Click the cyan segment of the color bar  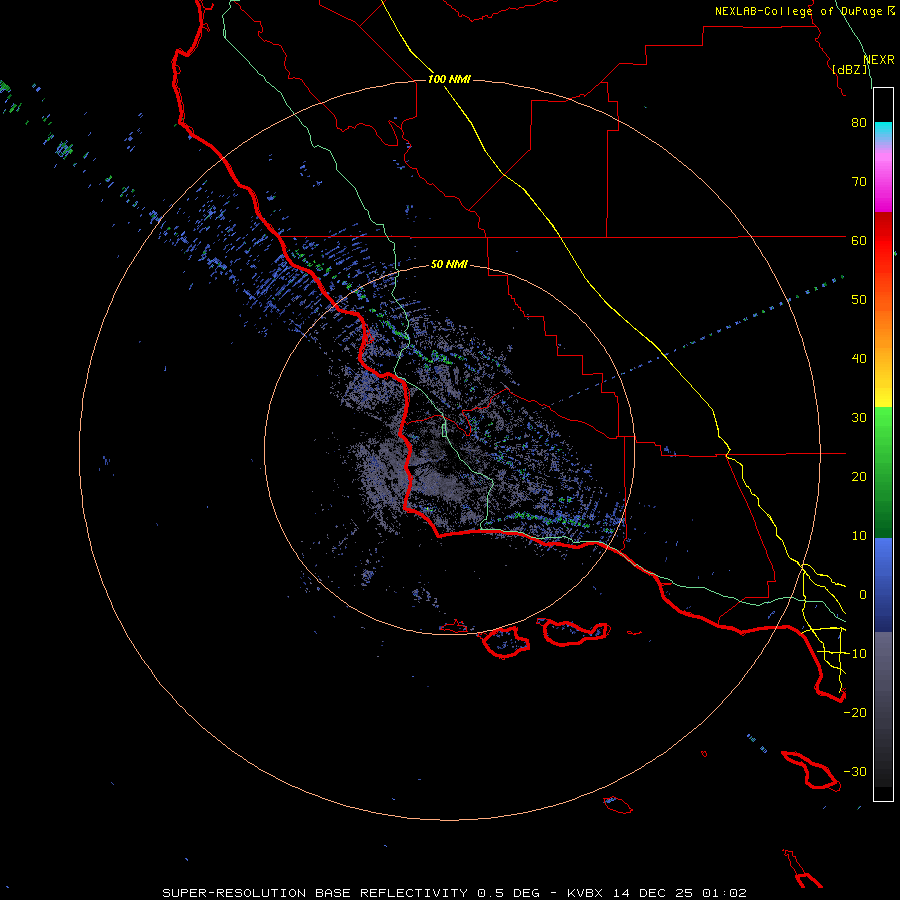[883, 131]
